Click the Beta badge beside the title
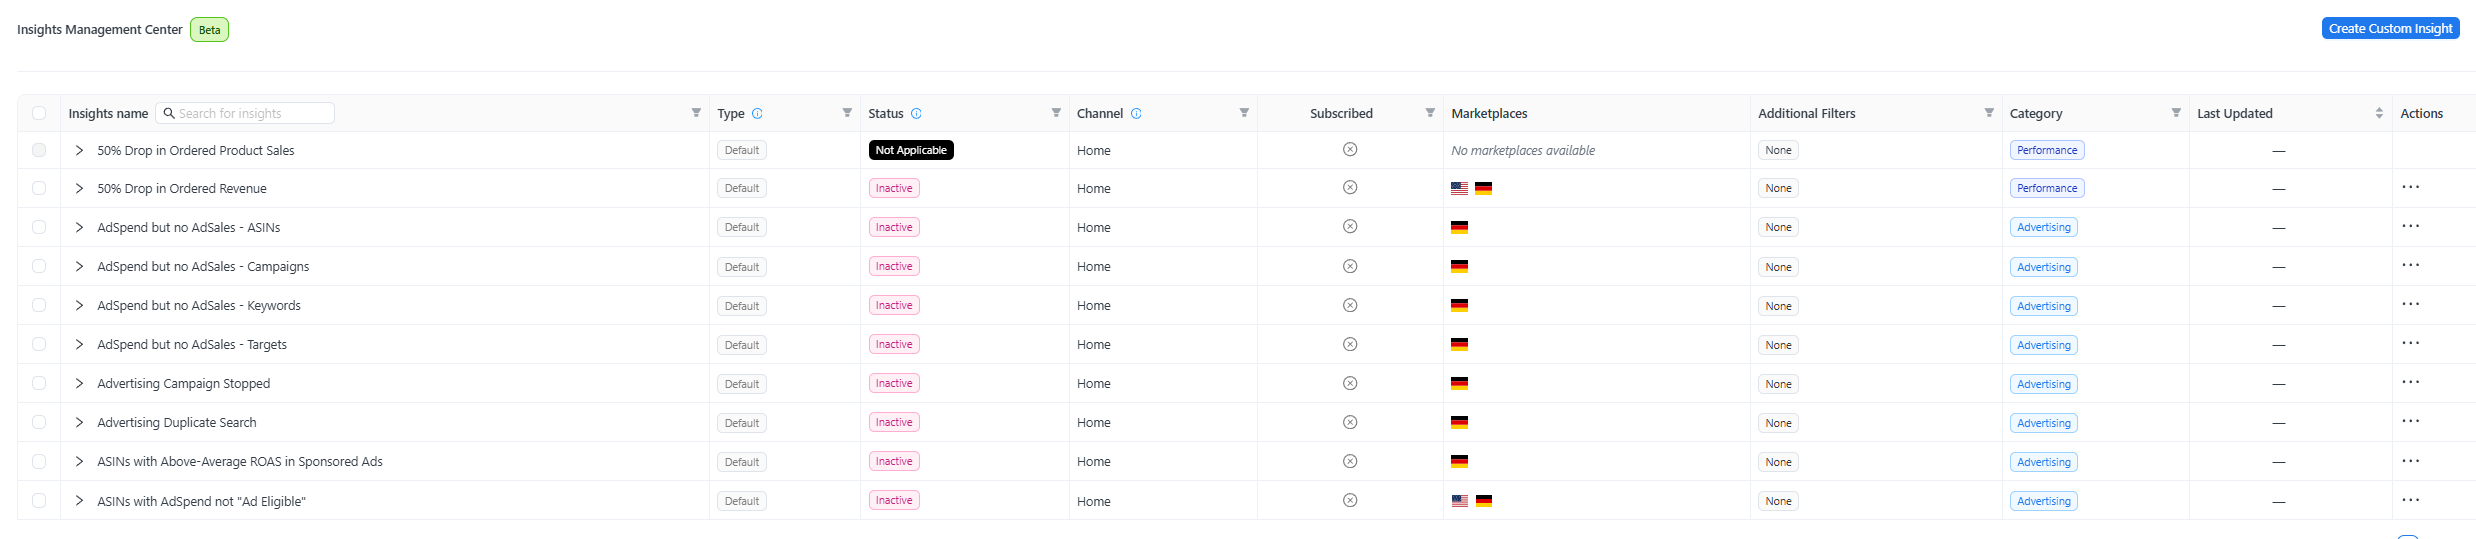The width and height of the screenshot is (2476, 539). (209, 30)
